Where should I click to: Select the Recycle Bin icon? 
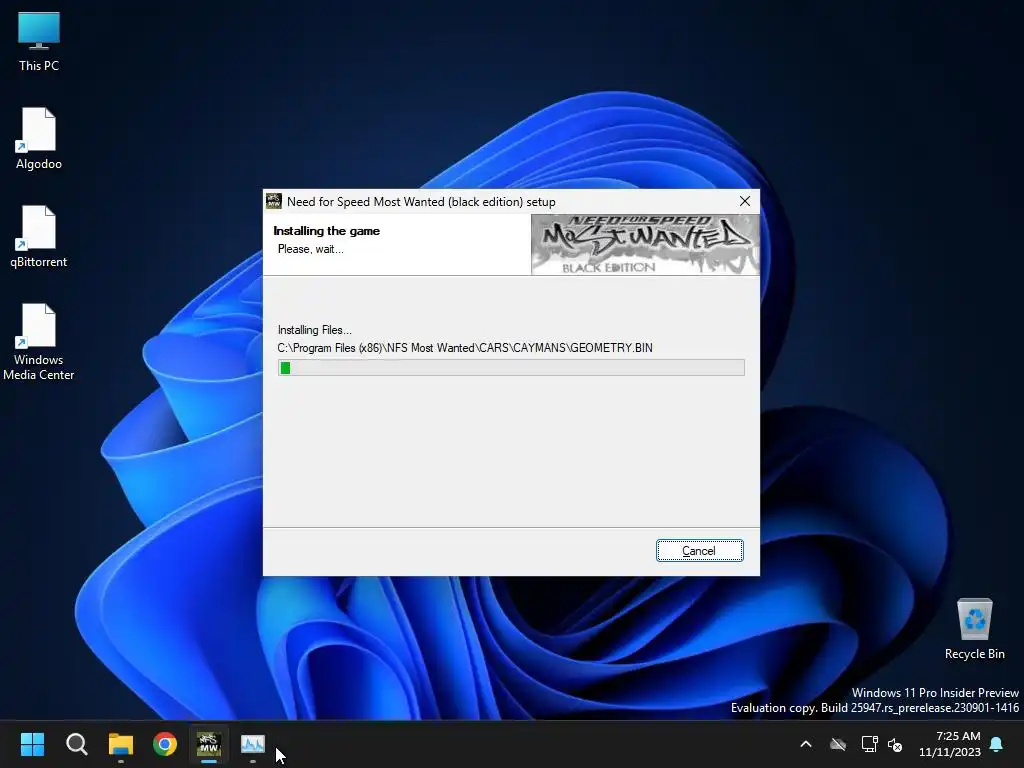(x=974, y=629)
